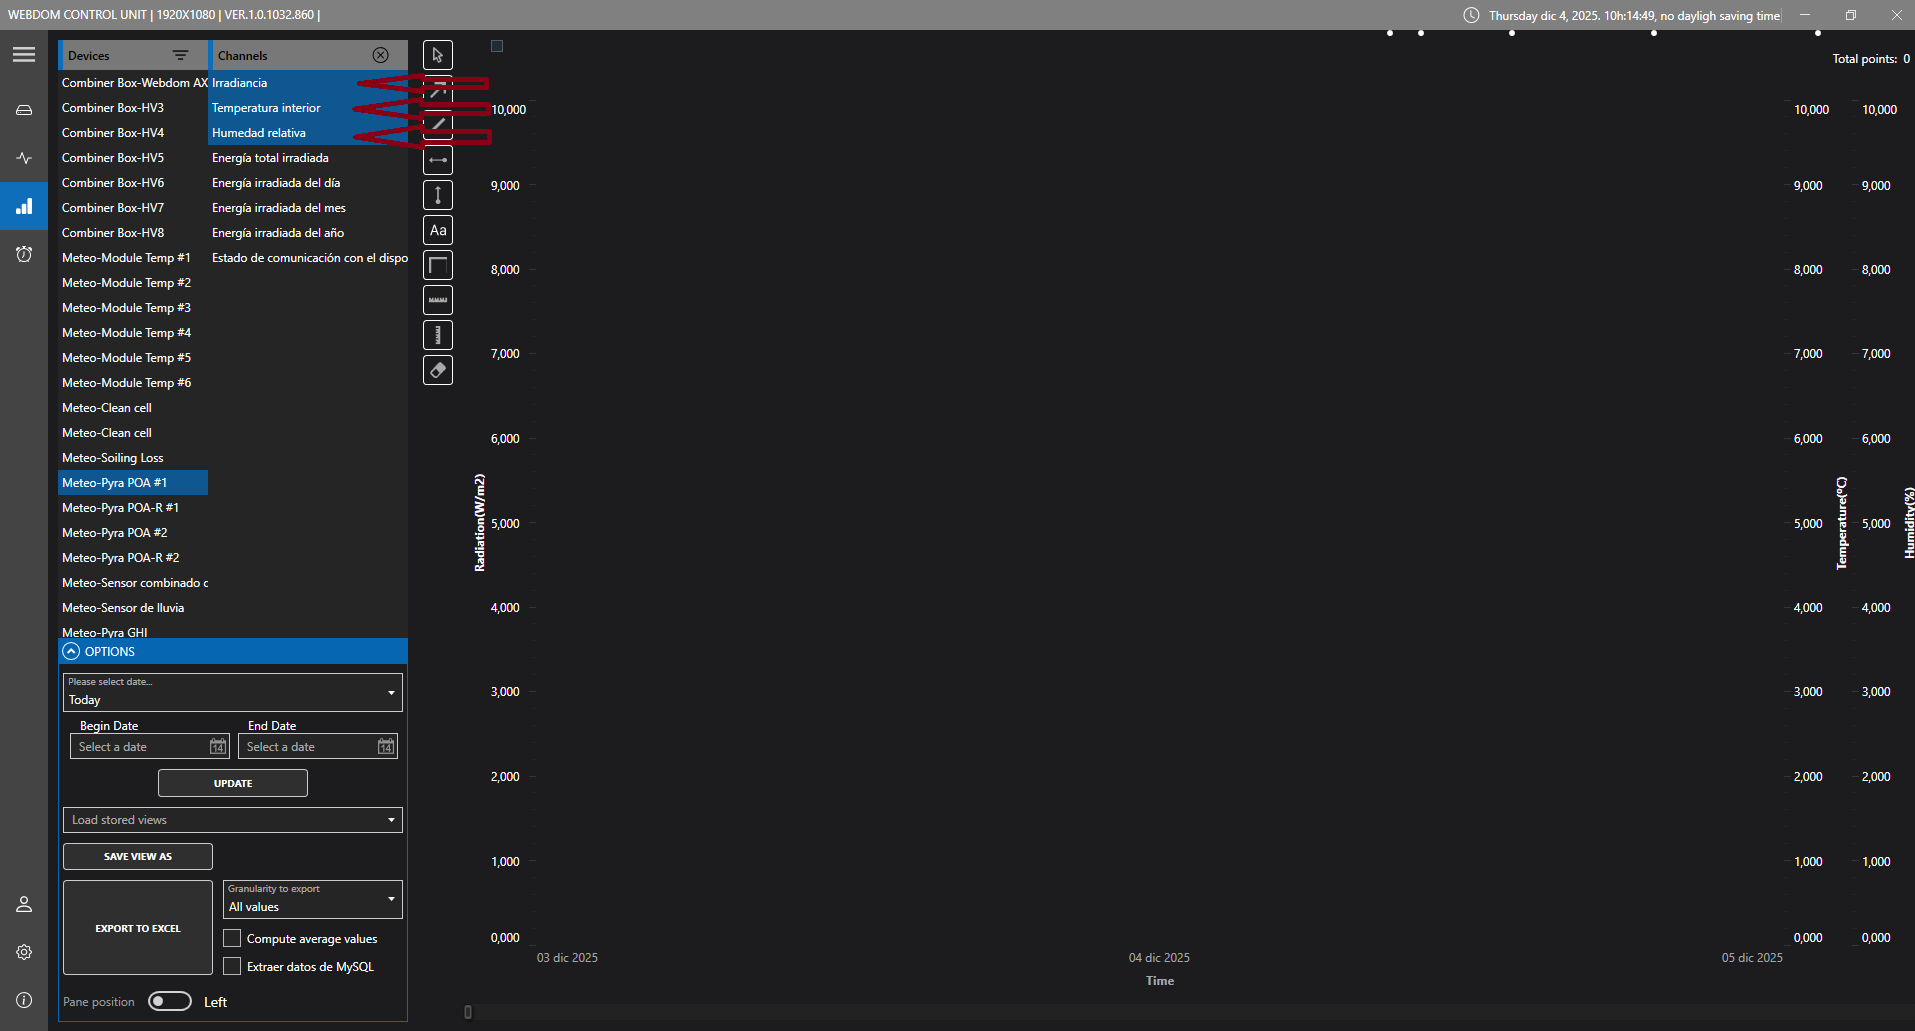The height and width of the screenshot is (1031, 1915).
Task: Open the bar chart view in sidebar
Action: (x=24, y=206)
